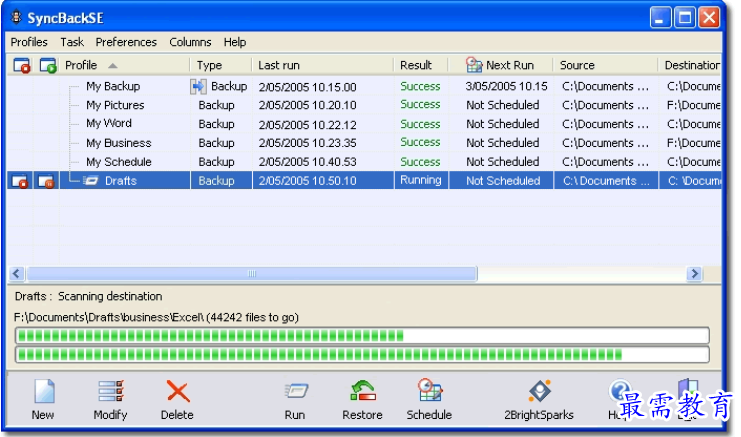Sort by the Type column header
The width and height of the screenshot is (741, 437).
pos(209,65)
